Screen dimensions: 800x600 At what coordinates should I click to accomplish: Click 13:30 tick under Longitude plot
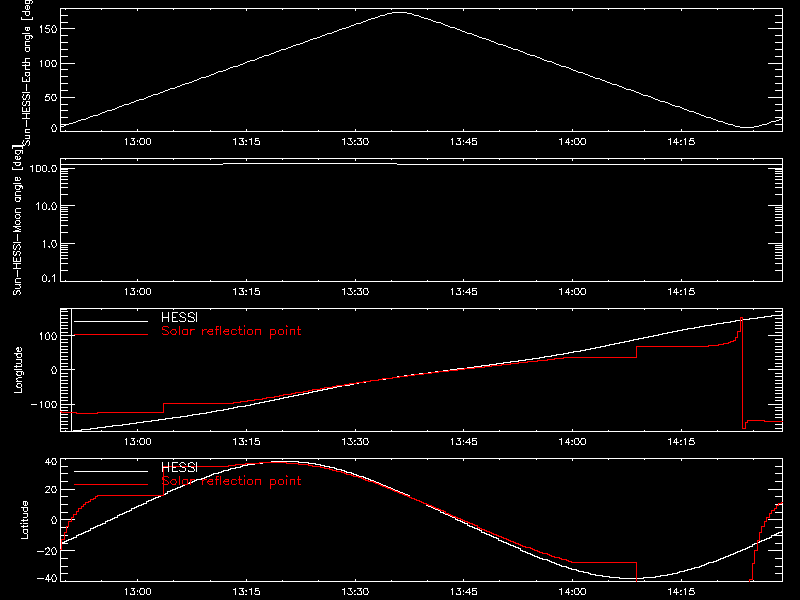click(x=355, y=442)
